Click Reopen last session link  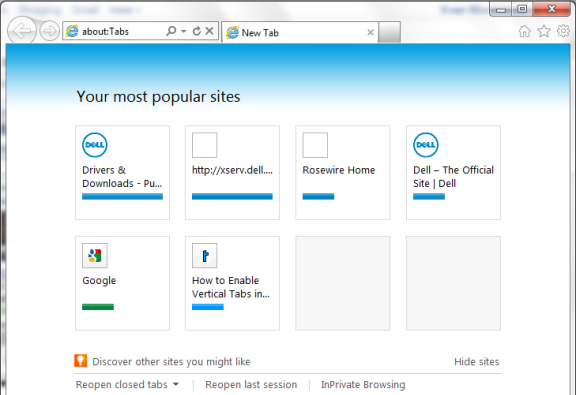(x=251, y=385)
